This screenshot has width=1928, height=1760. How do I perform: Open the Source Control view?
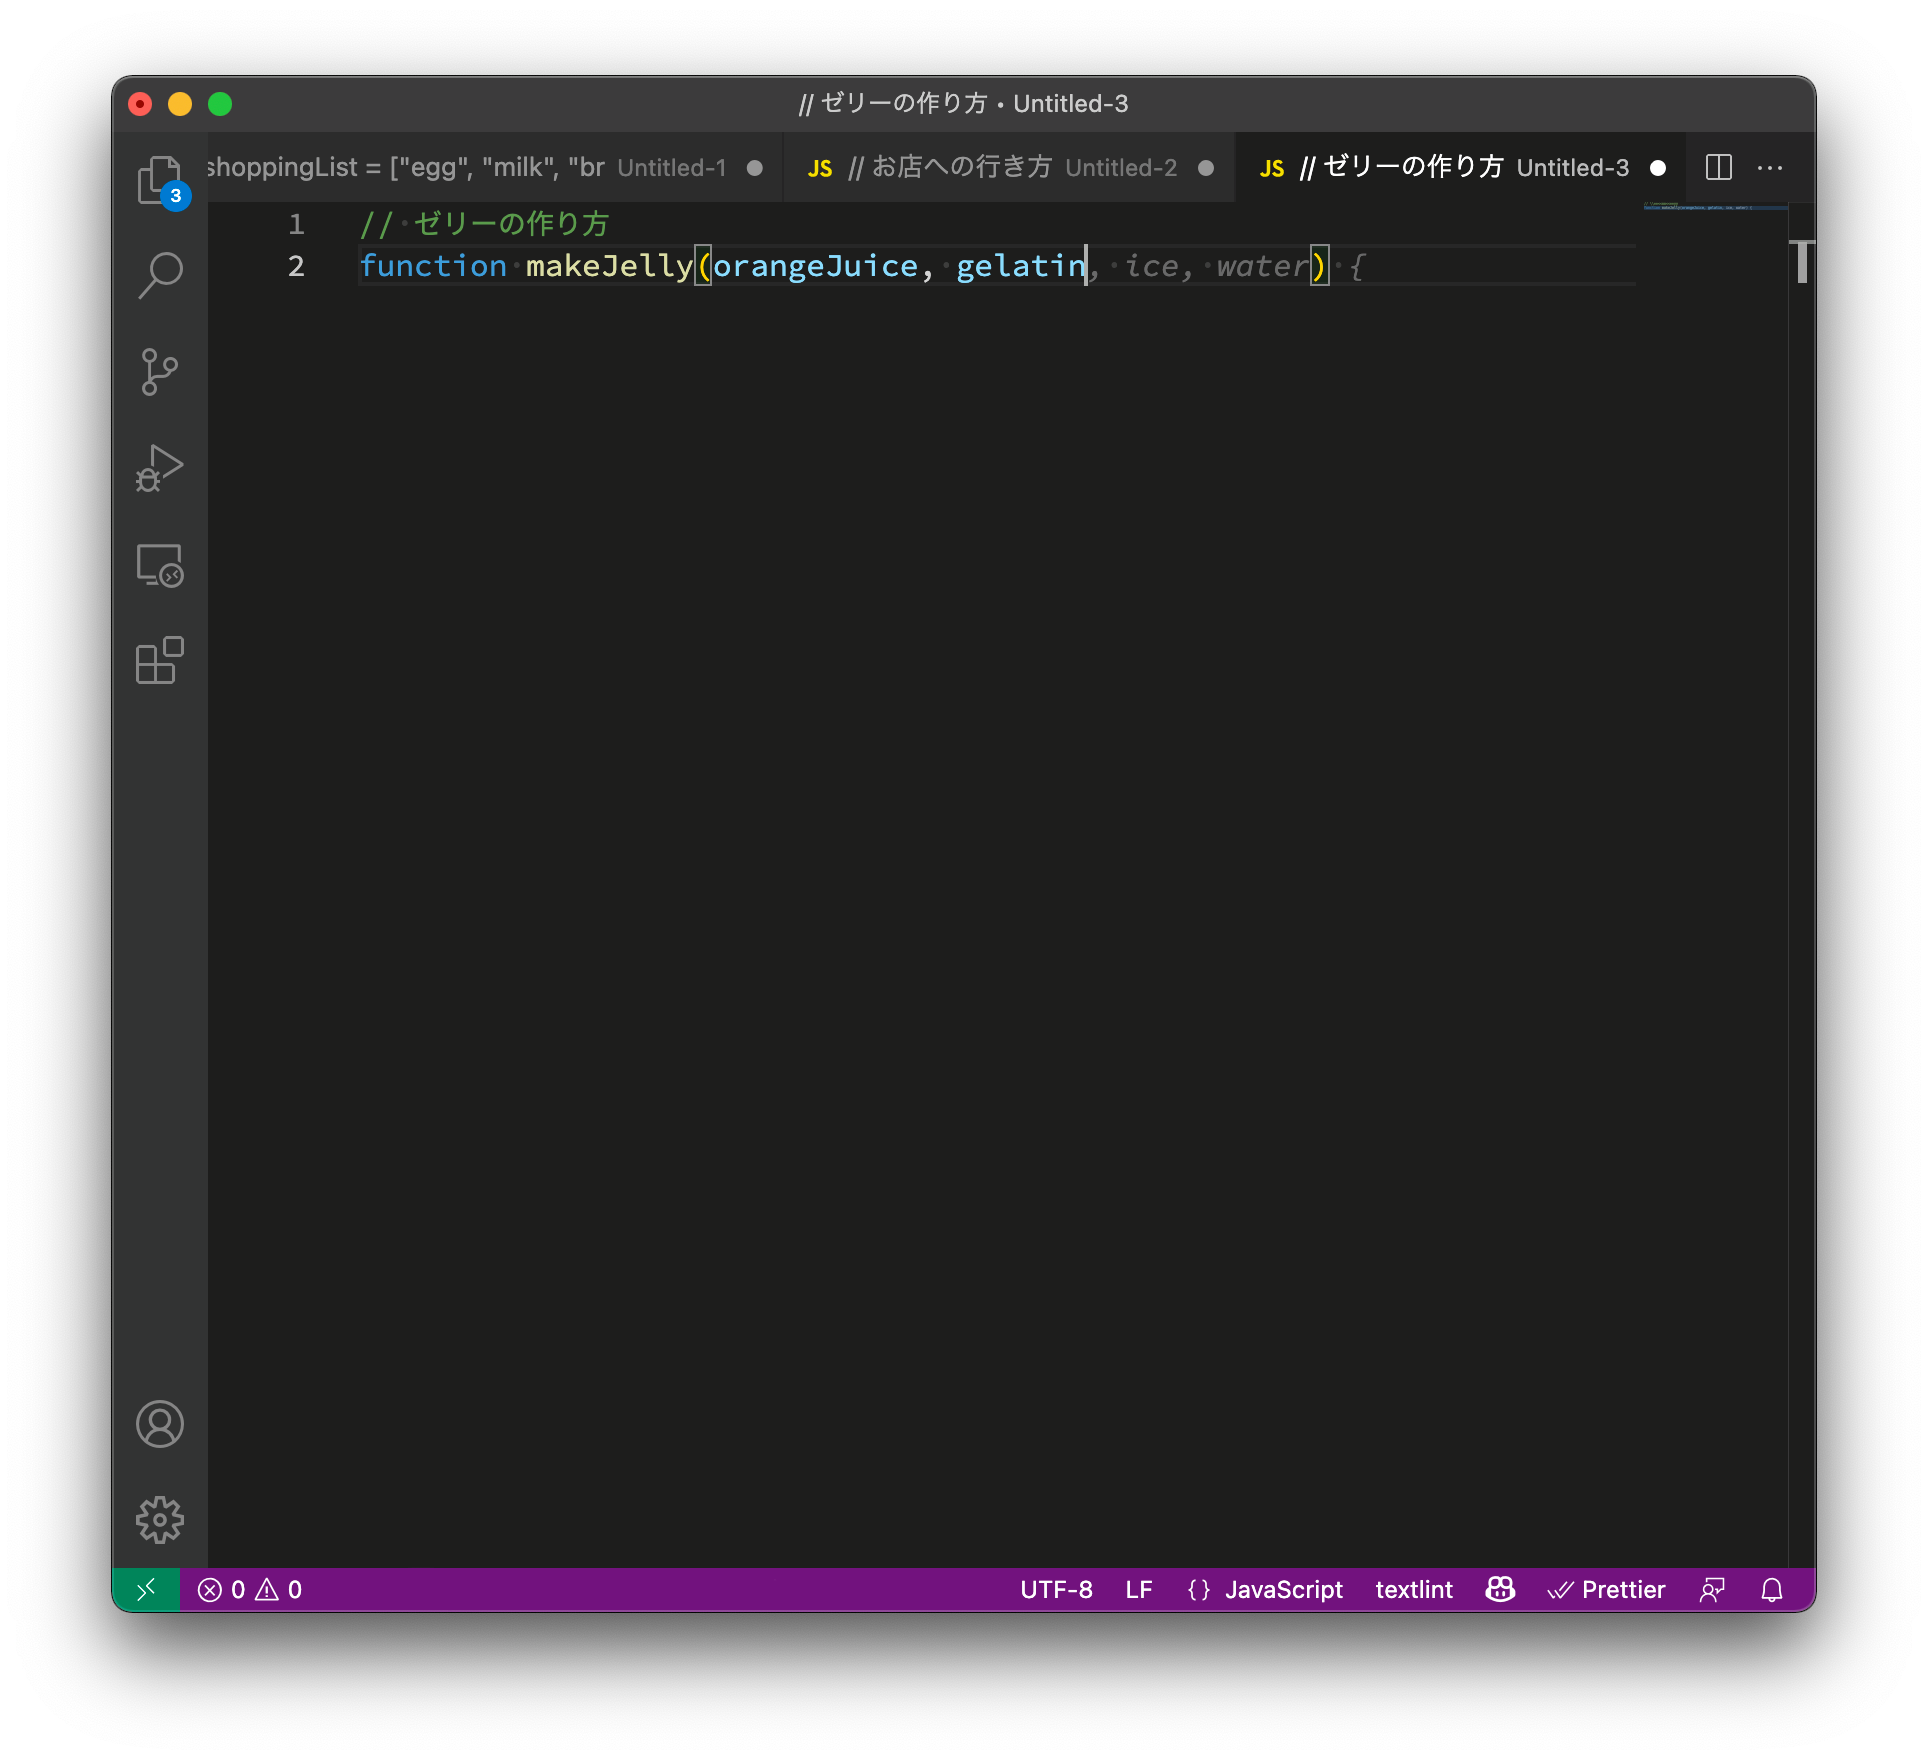(159, 372)
